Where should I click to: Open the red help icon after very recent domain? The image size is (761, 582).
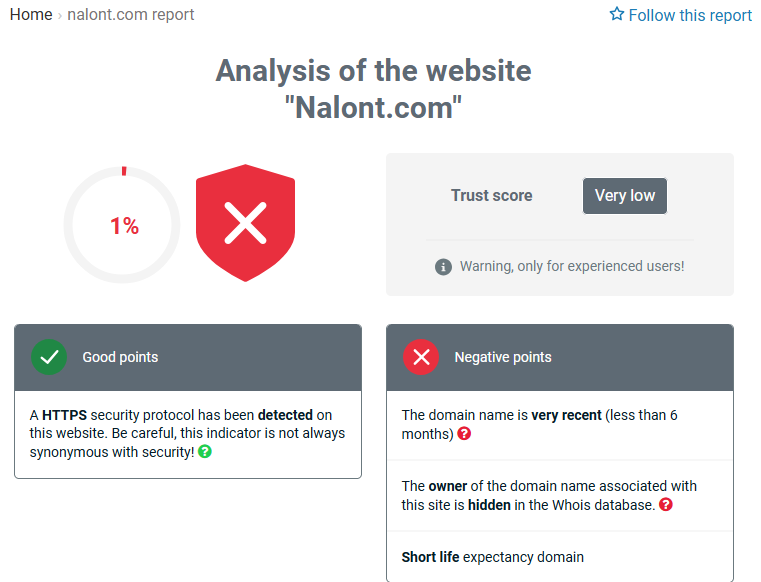coord(464,433)
